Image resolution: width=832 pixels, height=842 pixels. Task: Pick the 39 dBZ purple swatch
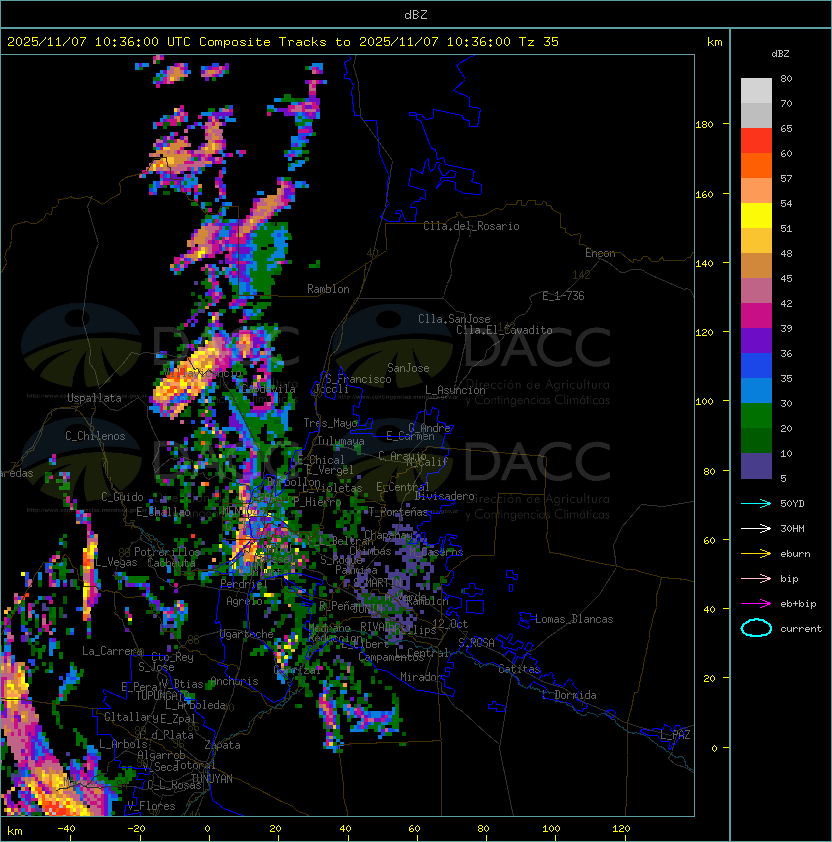pyautogui.click(x=756, y=341)
